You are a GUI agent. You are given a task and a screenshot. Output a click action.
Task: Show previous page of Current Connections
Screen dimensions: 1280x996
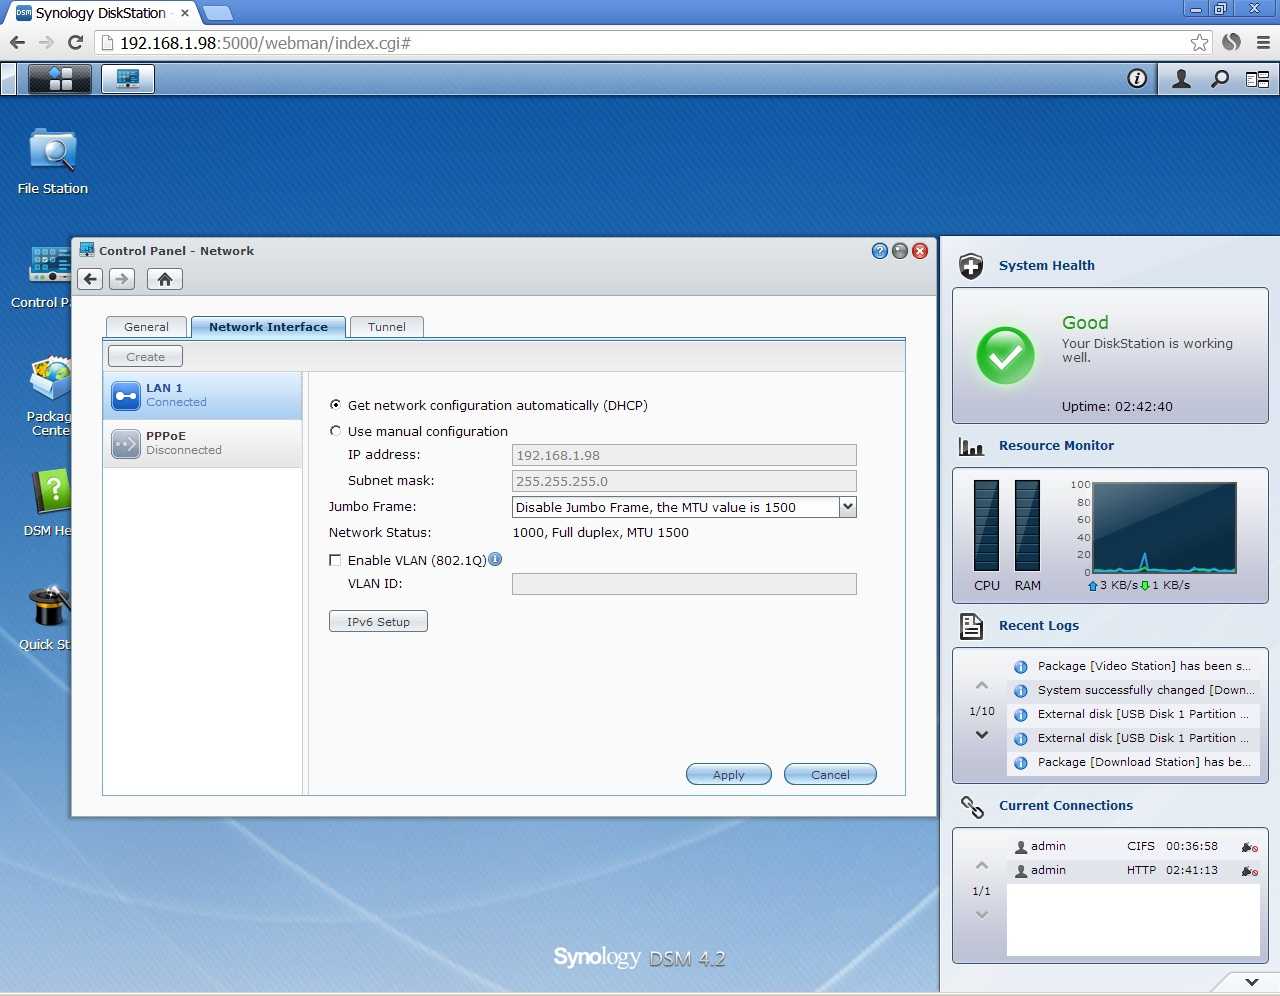coord(982,866)
